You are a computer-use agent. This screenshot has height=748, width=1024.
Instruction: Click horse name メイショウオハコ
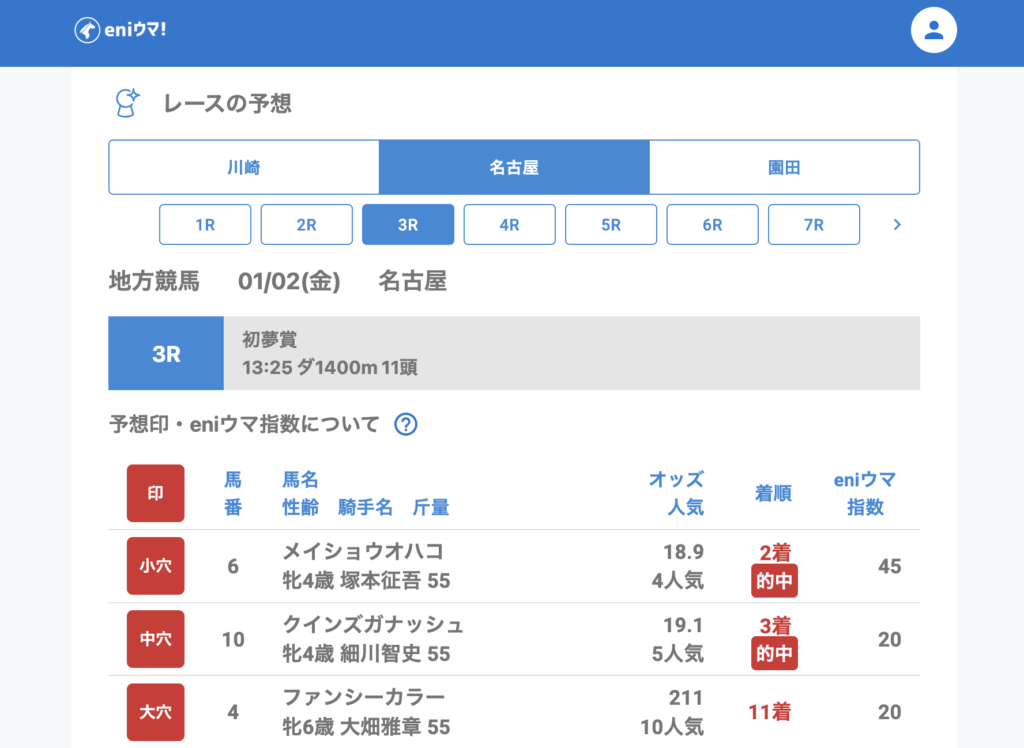(363, 552)
